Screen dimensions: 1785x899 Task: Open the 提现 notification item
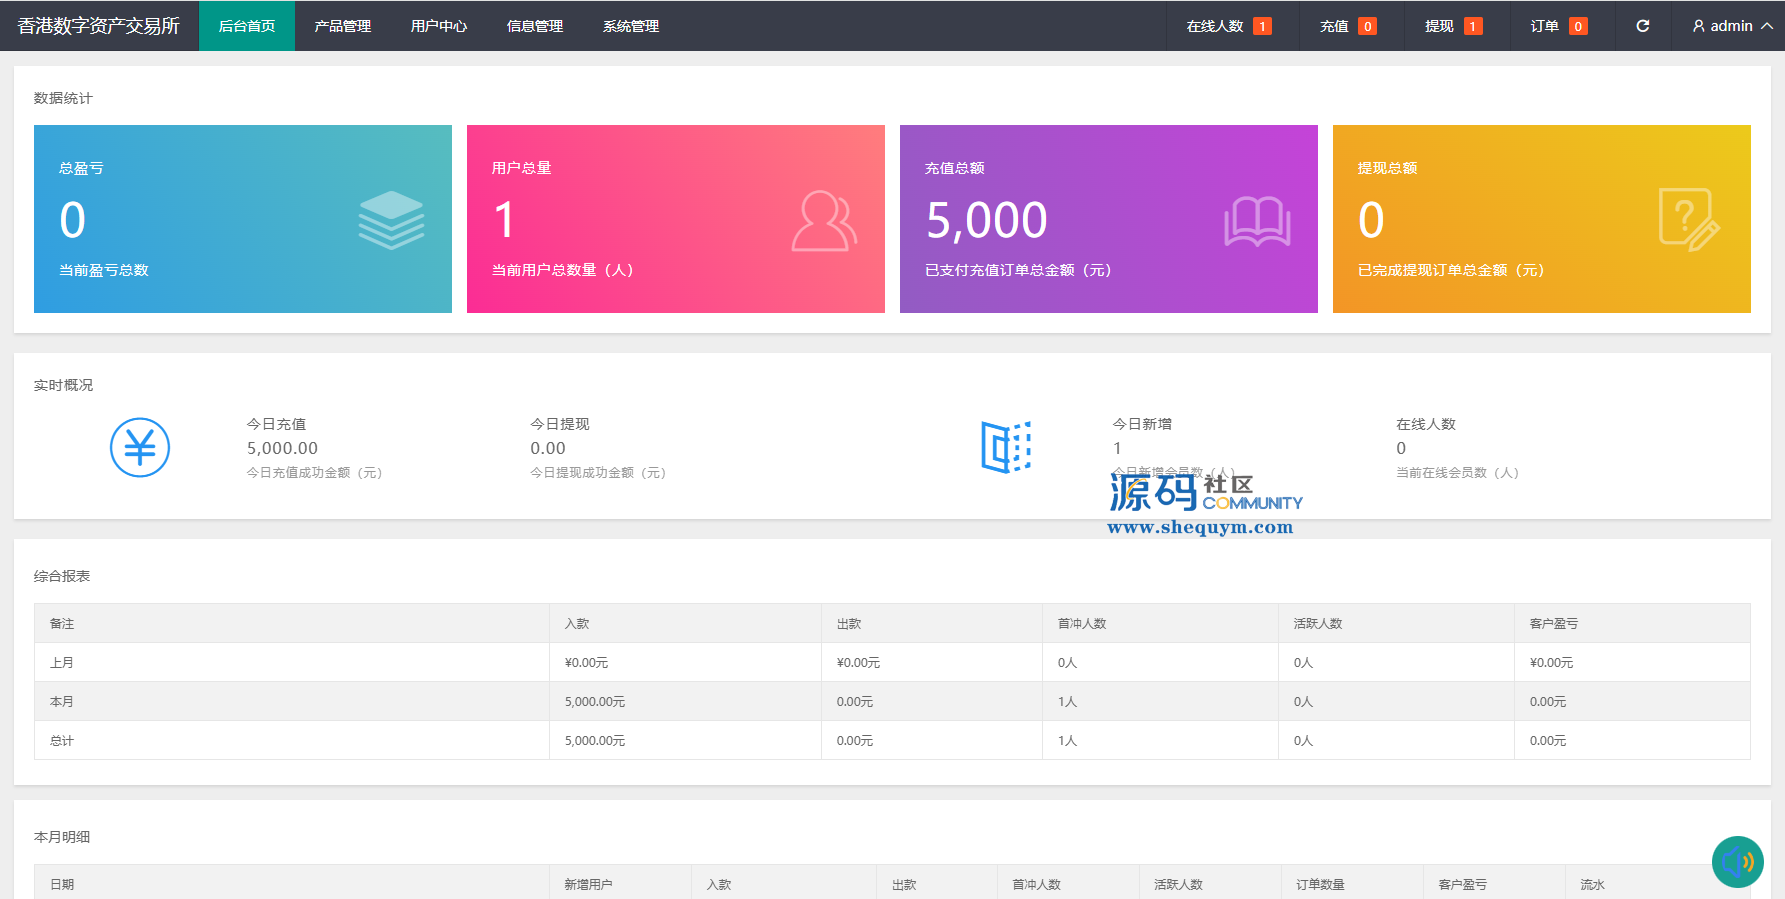[x=1452, y=26]
